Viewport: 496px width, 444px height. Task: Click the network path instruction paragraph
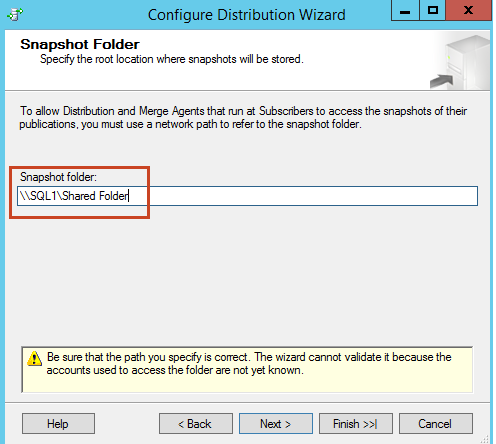[243, 117]
